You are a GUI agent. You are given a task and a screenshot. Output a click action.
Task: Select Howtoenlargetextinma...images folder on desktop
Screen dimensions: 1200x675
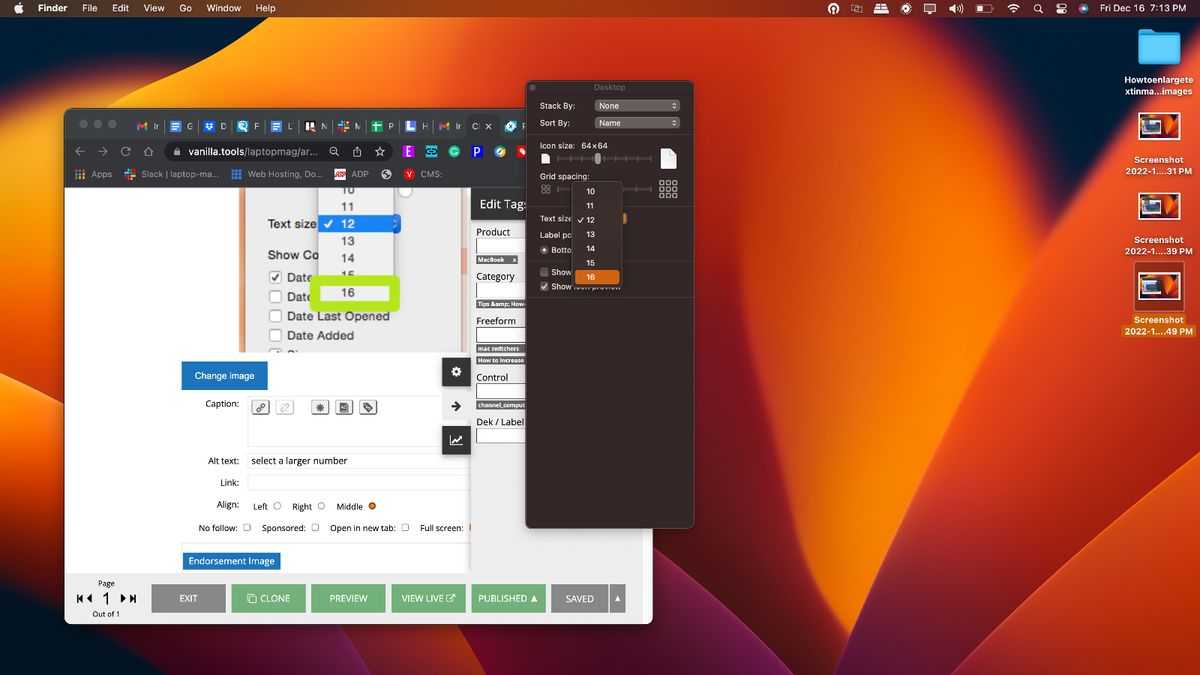click(x=1159, y=61)
